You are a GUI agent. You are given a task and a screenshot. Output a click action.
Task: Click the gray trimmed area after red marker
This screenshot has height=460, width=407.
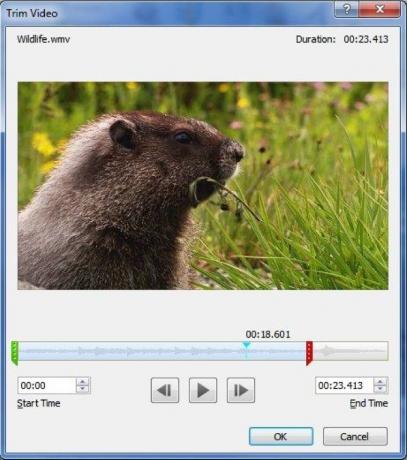(x=350, y=351)
